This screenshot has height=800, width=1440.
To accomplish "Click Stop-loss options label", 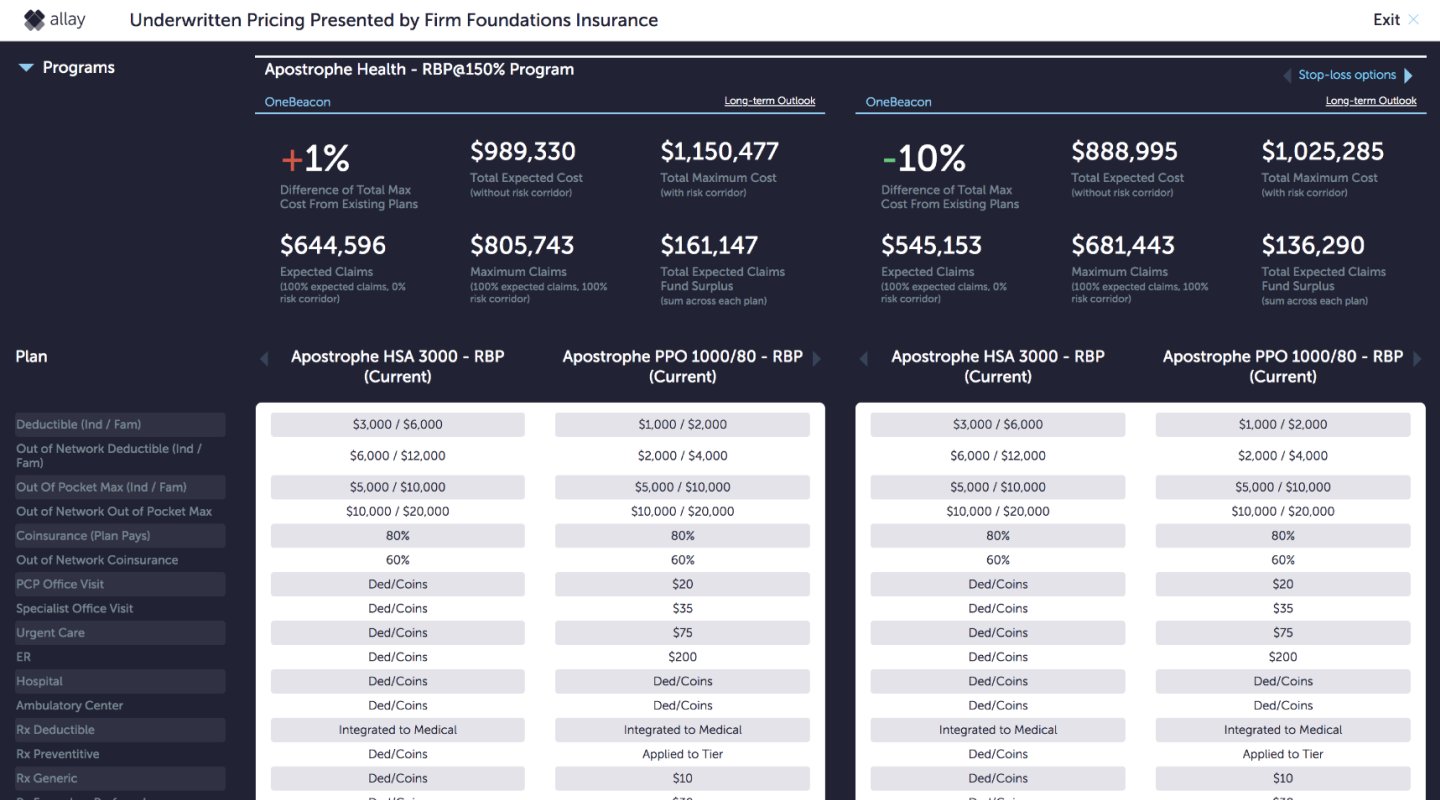I will click(1347, 75).
